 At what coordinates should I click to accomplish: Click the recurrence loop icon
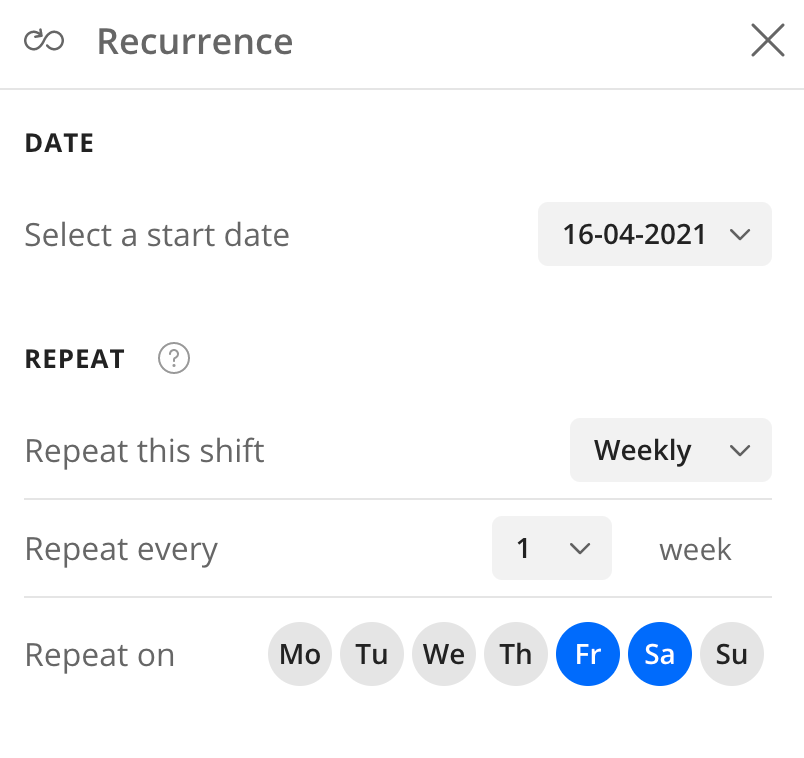point(44,41)
